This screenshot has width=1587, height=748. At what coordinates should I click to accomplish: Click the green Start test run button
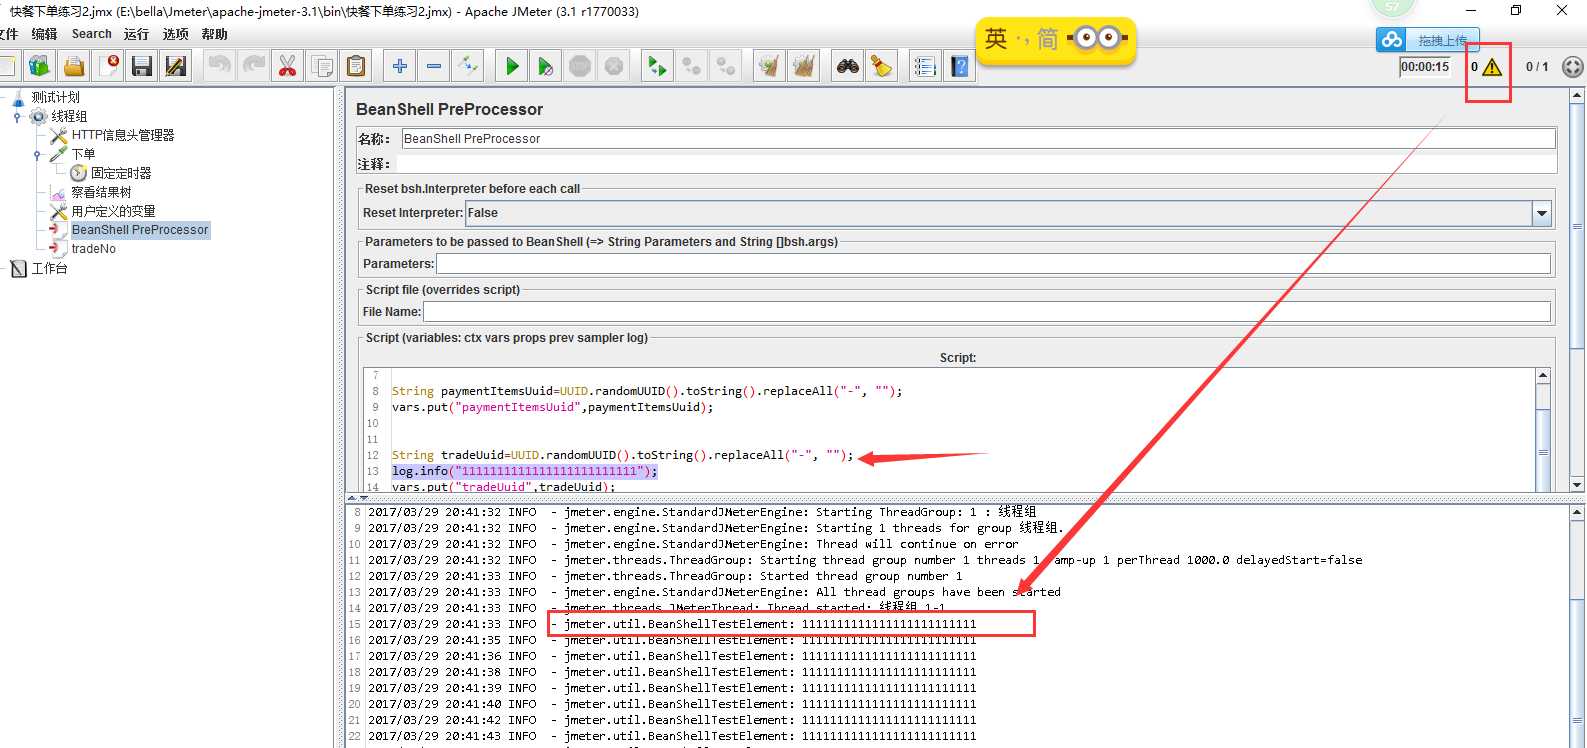pos(512,67)
